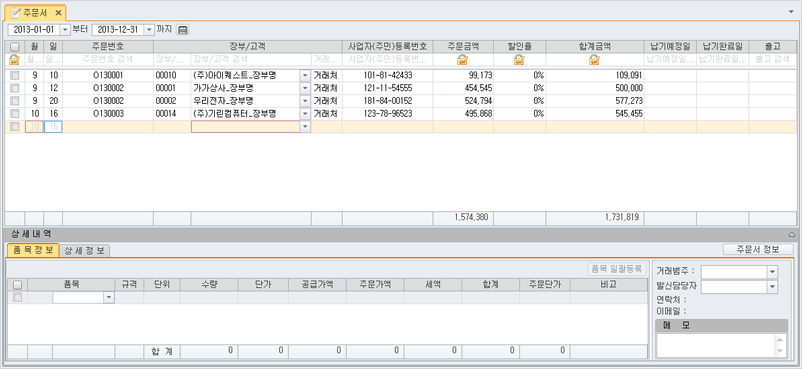Open the start date 2013-01-01 dropdown
802x369 pixels.
click(64, 30)
